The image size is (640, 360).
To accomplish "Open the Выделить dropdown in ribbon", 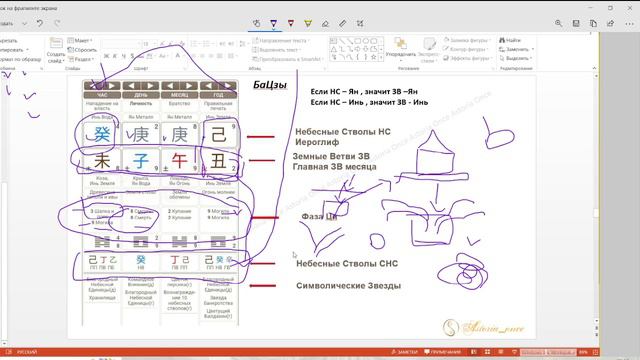I will (x=517, y=58).
